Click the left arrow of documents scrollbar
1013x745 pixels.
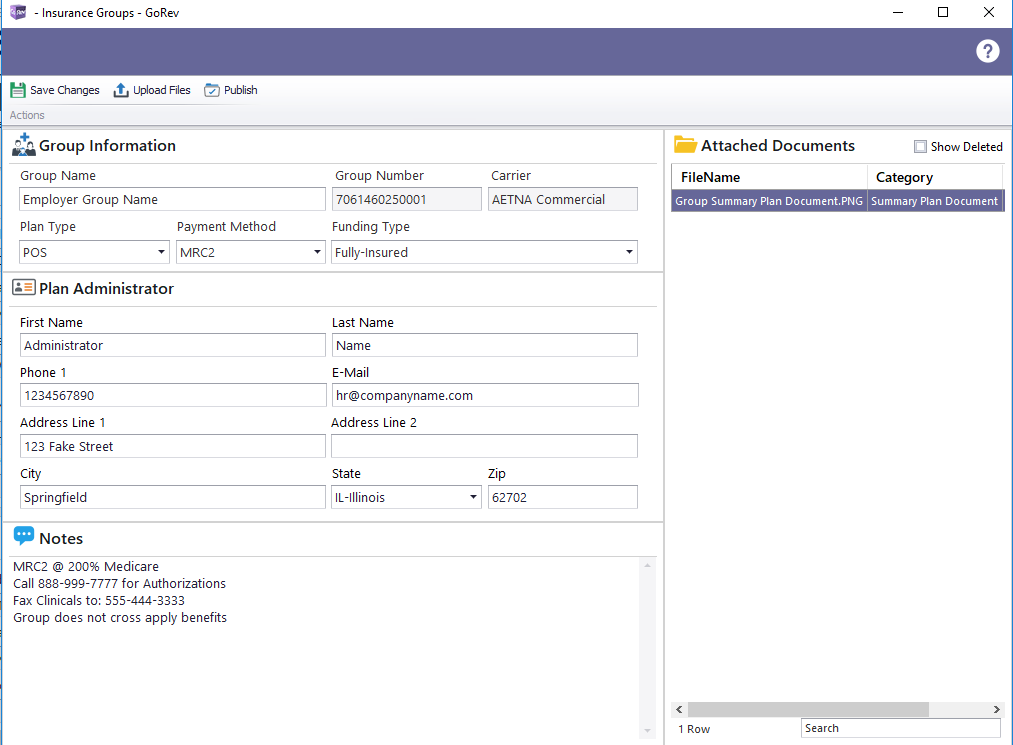click(679, 709)
